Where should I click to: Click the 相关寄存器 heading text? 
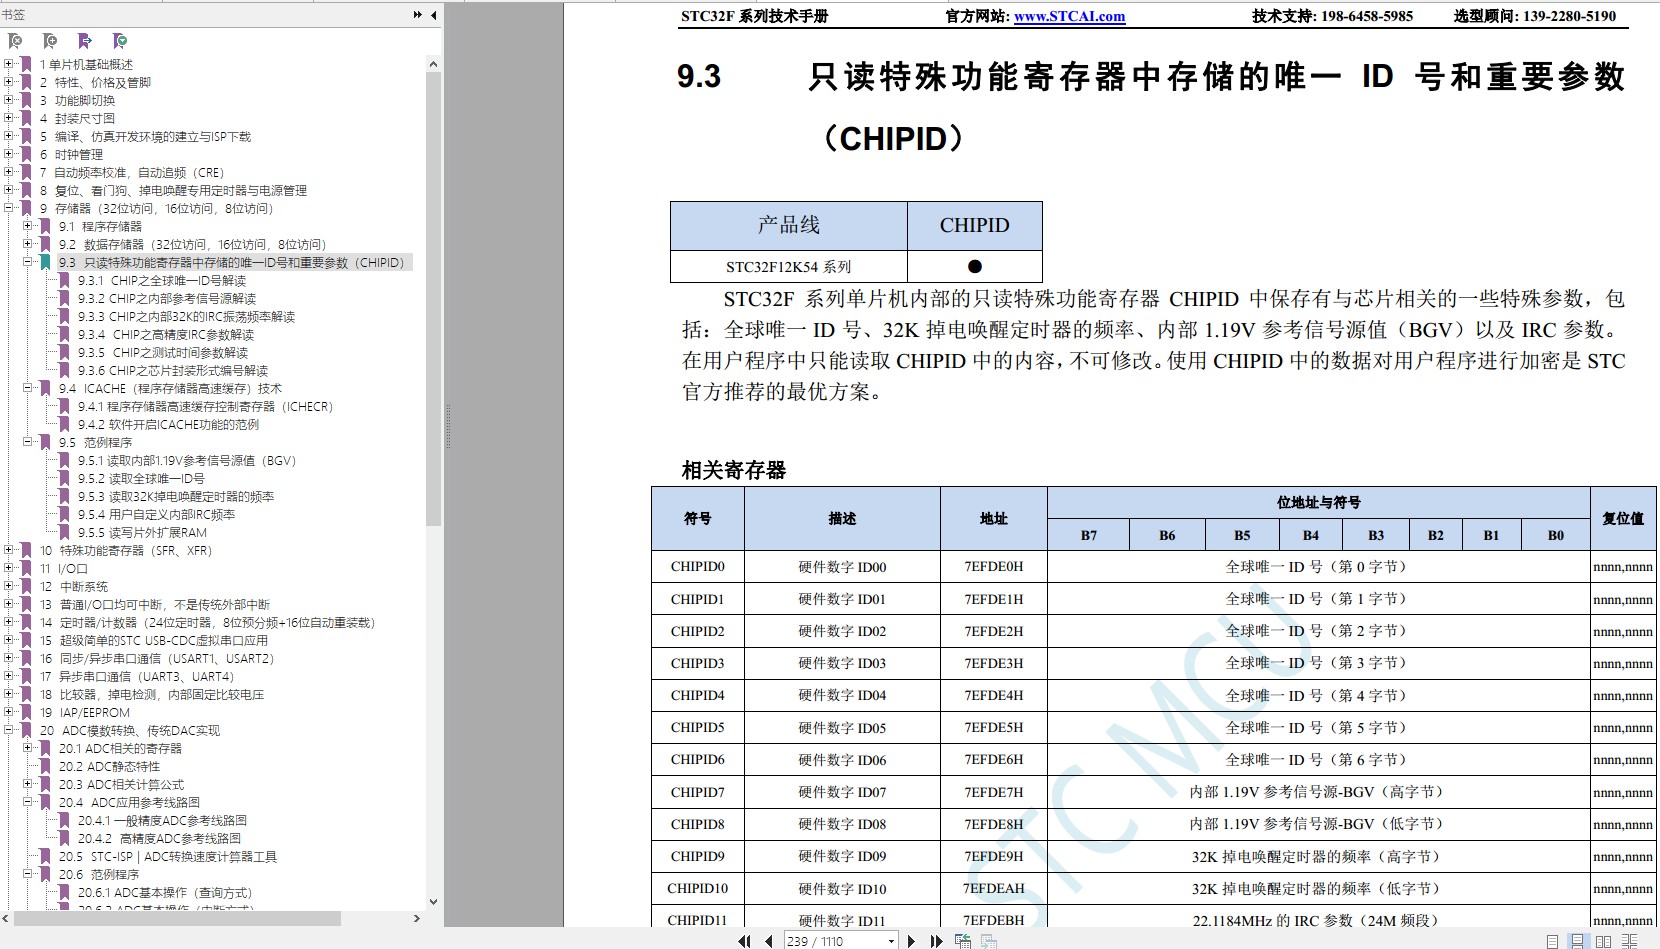(734, 470)
